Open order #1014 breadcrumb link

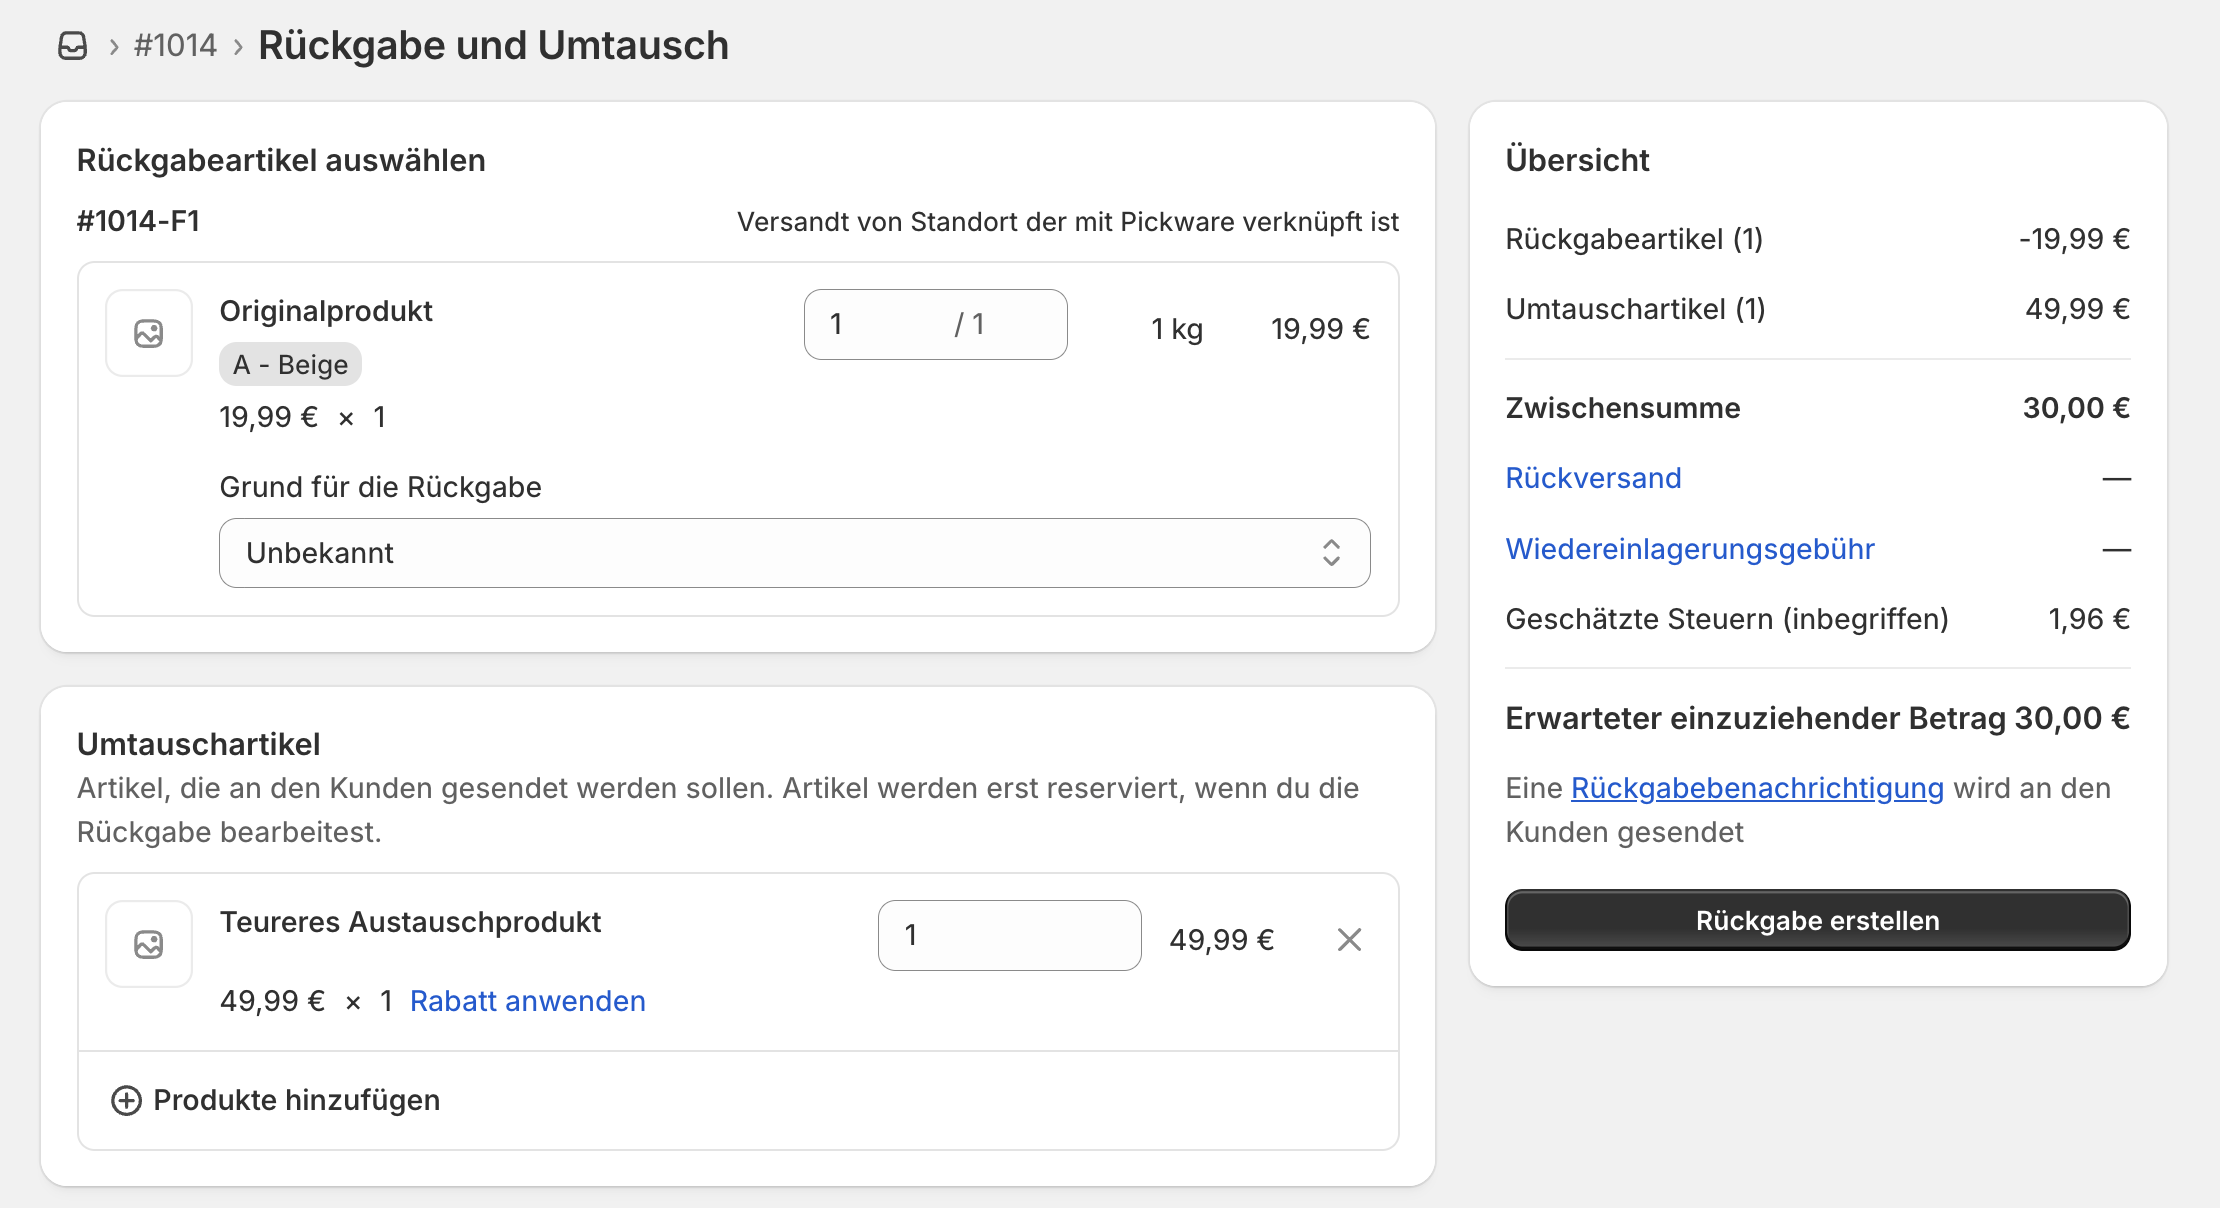175,46
